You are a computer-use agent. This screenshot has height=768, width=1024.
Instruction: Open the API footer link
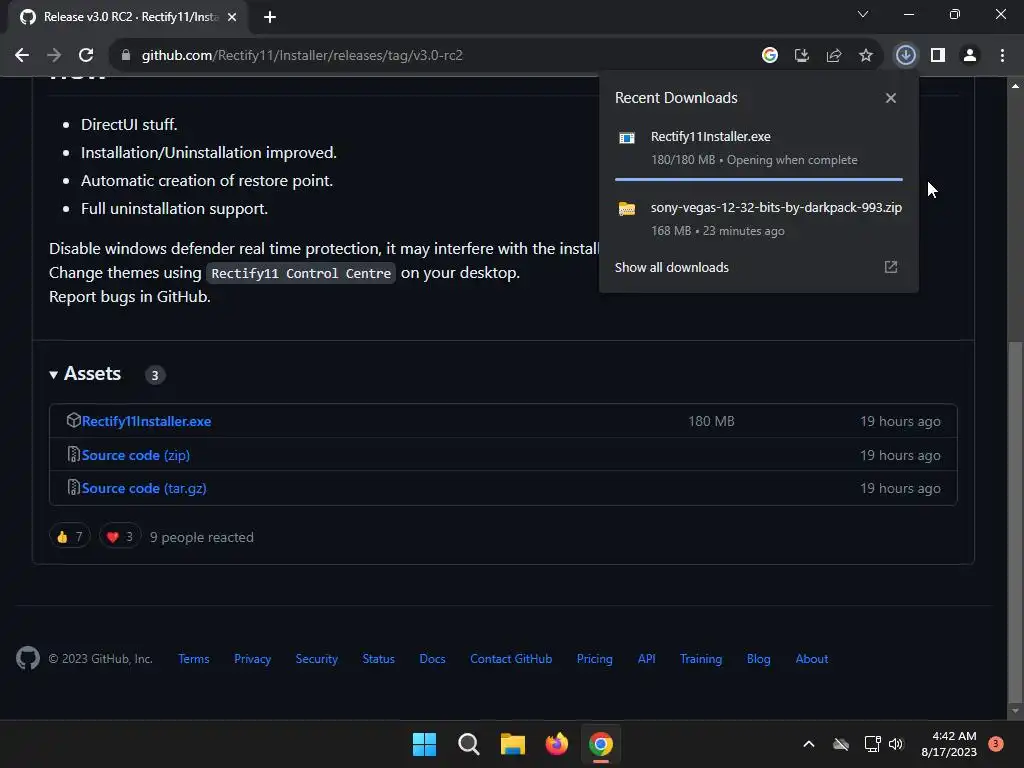(x=646, y=659)
